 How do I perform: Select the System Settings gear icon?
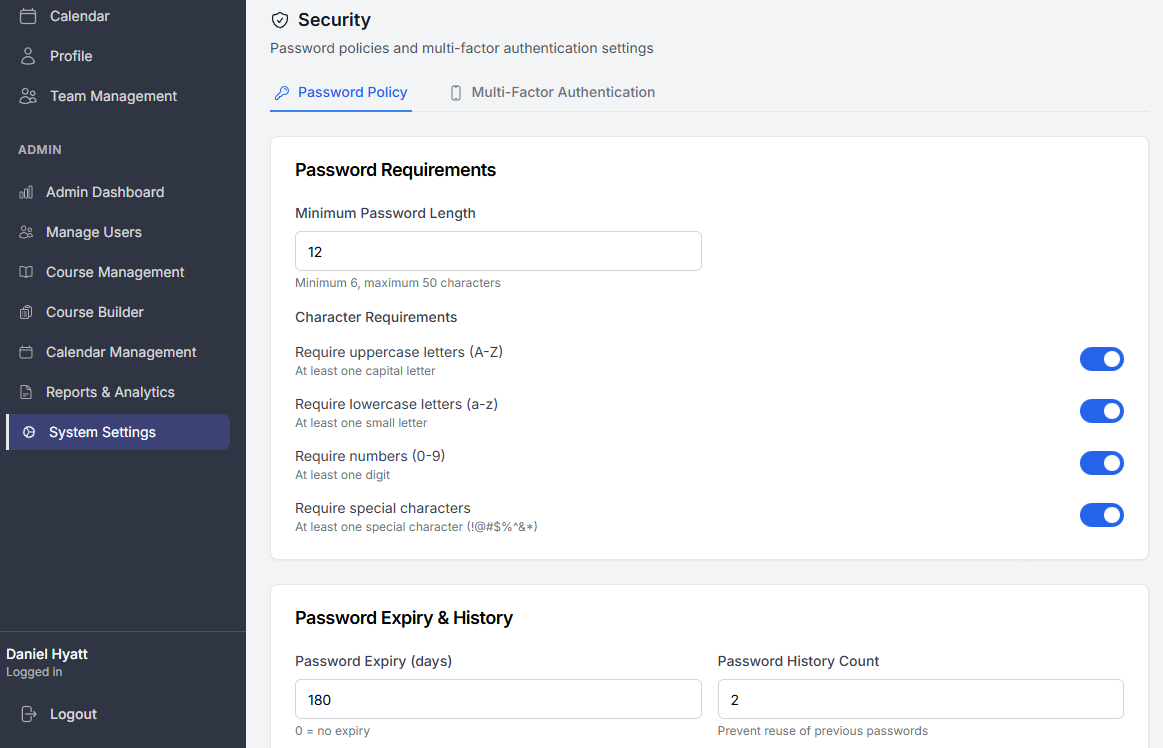click(x=24, y=432)
